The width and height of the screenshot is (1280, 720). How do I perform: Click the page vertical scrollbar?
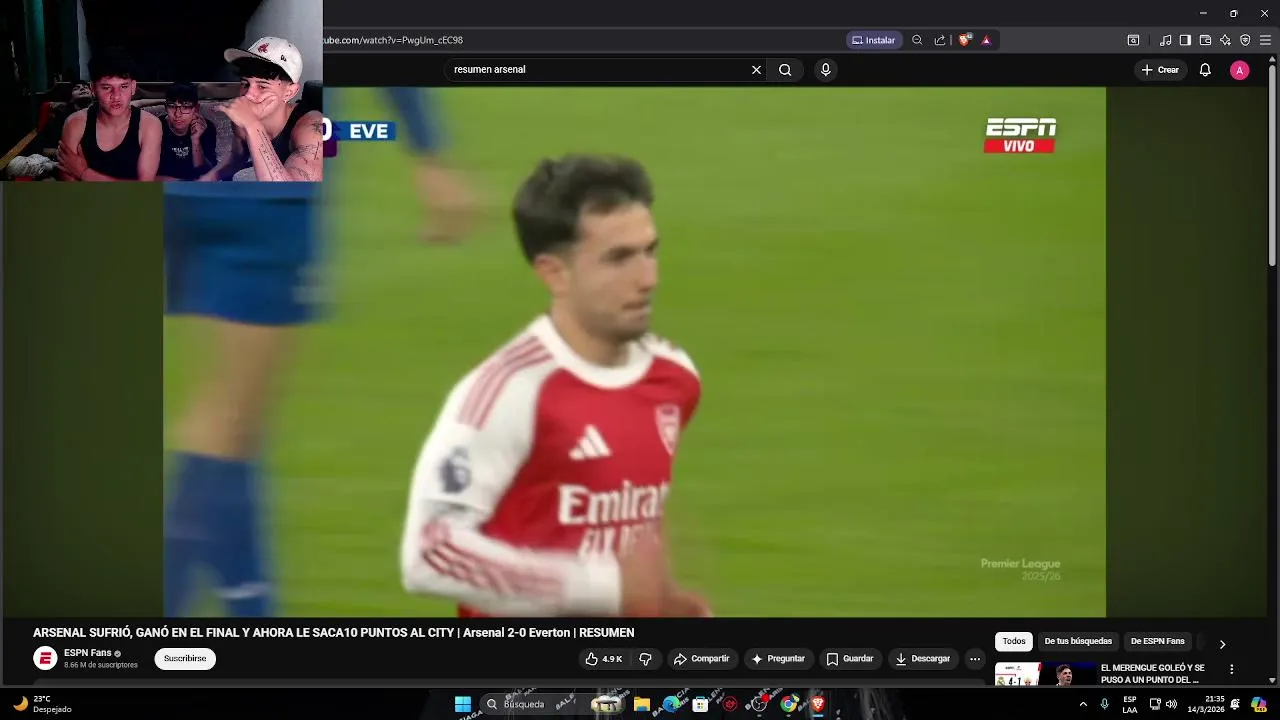coord(1272,164)
